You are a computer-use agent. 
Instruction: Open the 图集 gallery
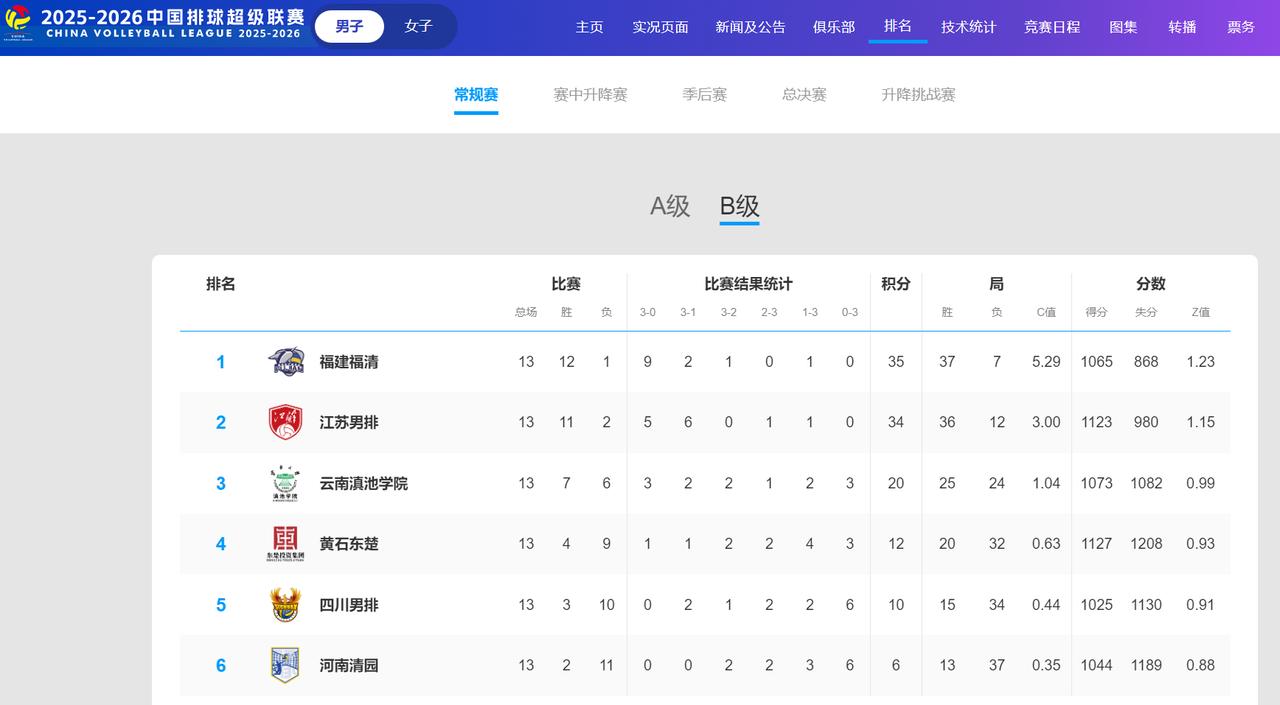(x=1123, y=27)
